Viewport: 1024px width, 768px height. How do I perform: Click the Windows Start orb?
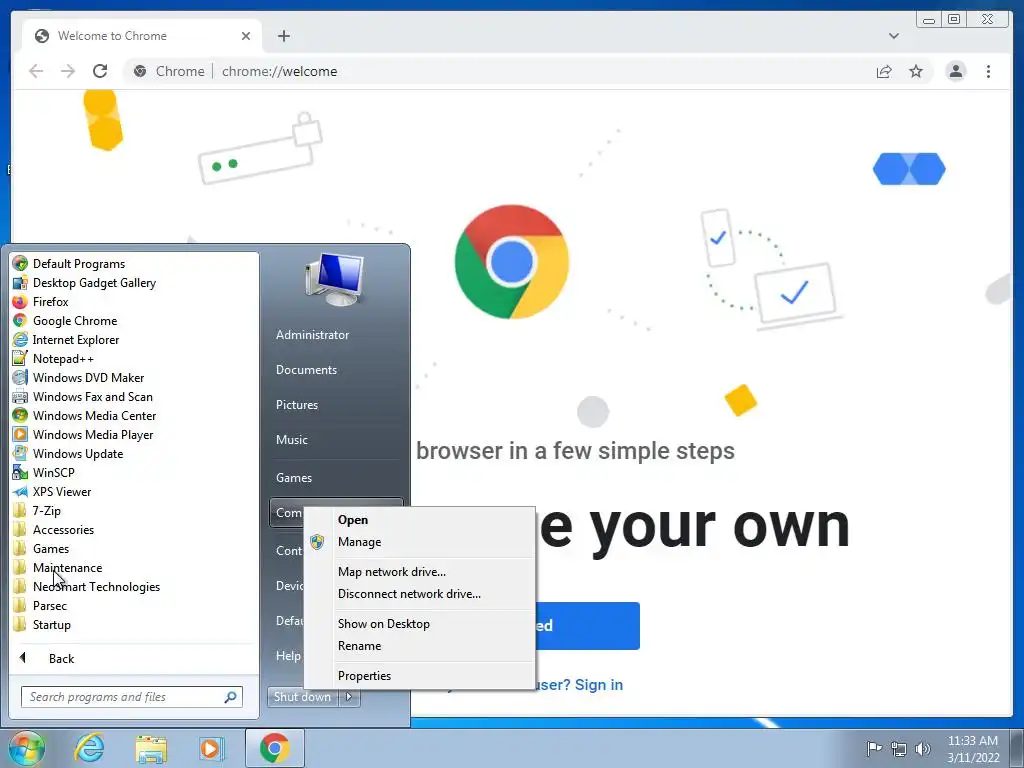[x=26, y=748]
